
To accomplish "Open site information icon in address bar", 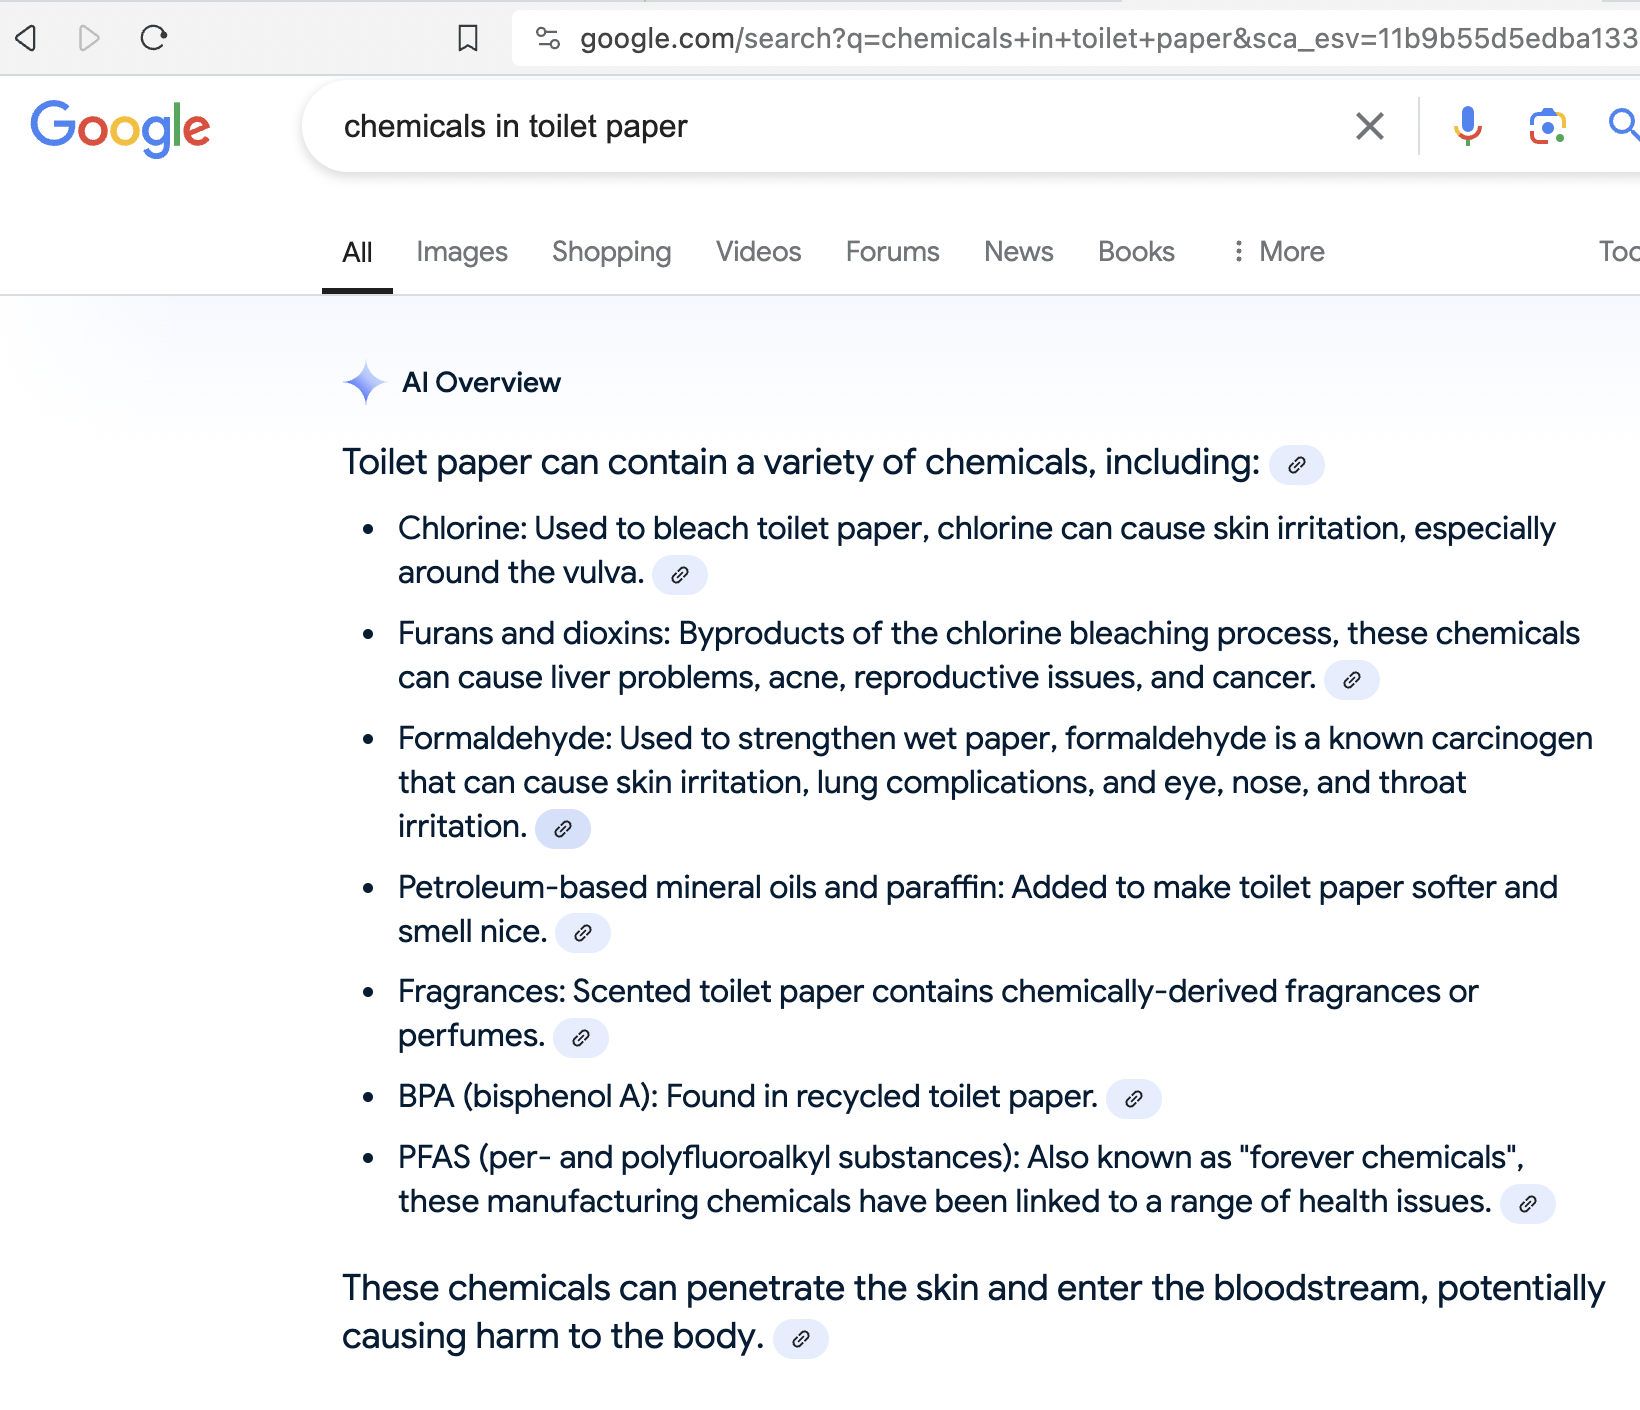I will click(x=547, y=38).
